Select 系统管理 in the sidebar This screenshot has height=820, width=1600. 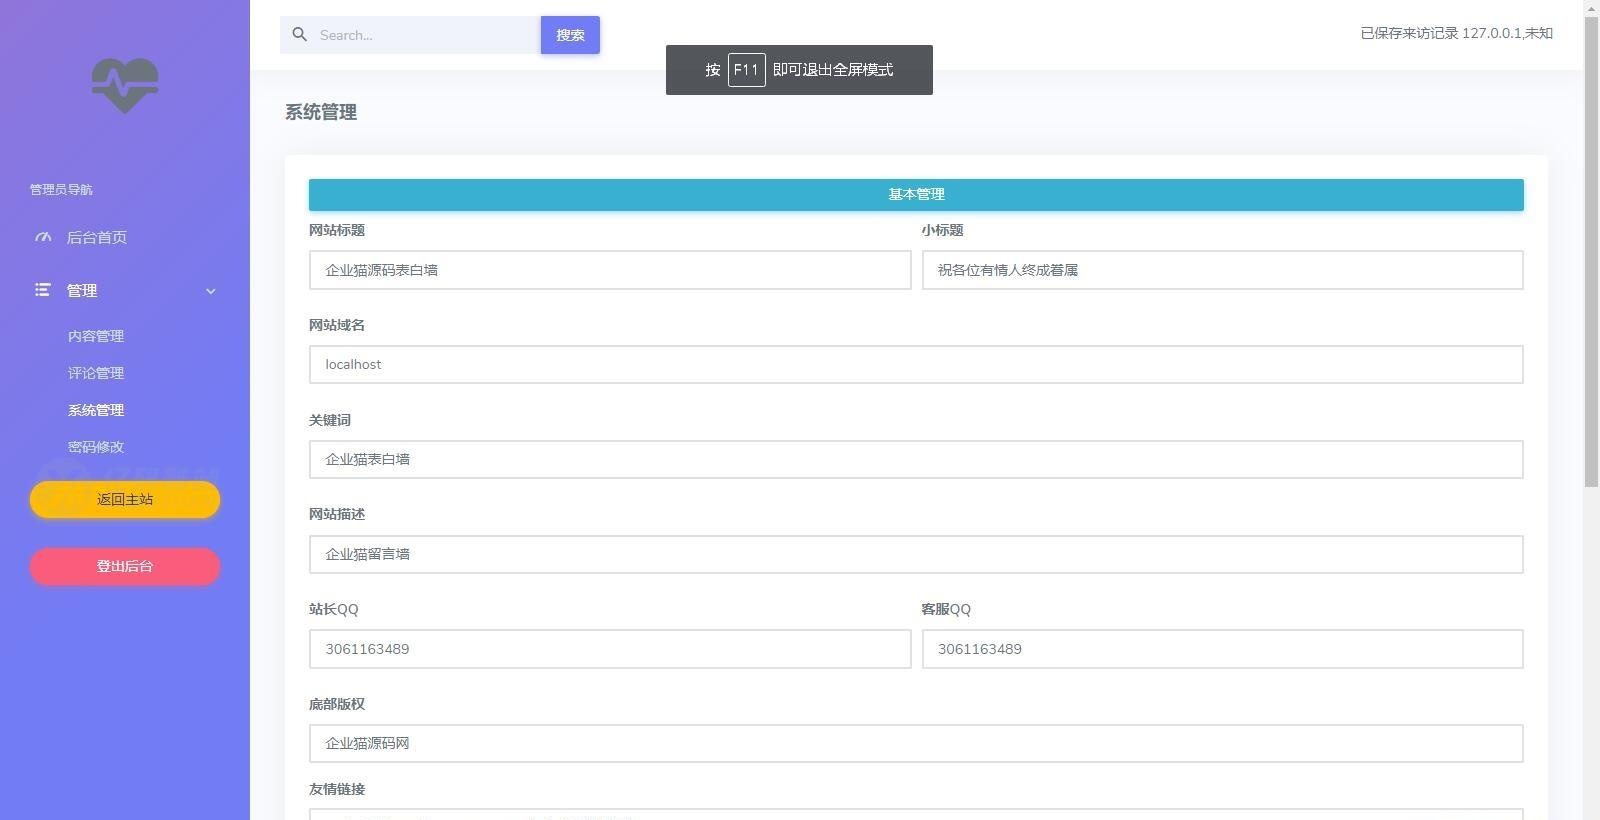click(x=96, y=410)
